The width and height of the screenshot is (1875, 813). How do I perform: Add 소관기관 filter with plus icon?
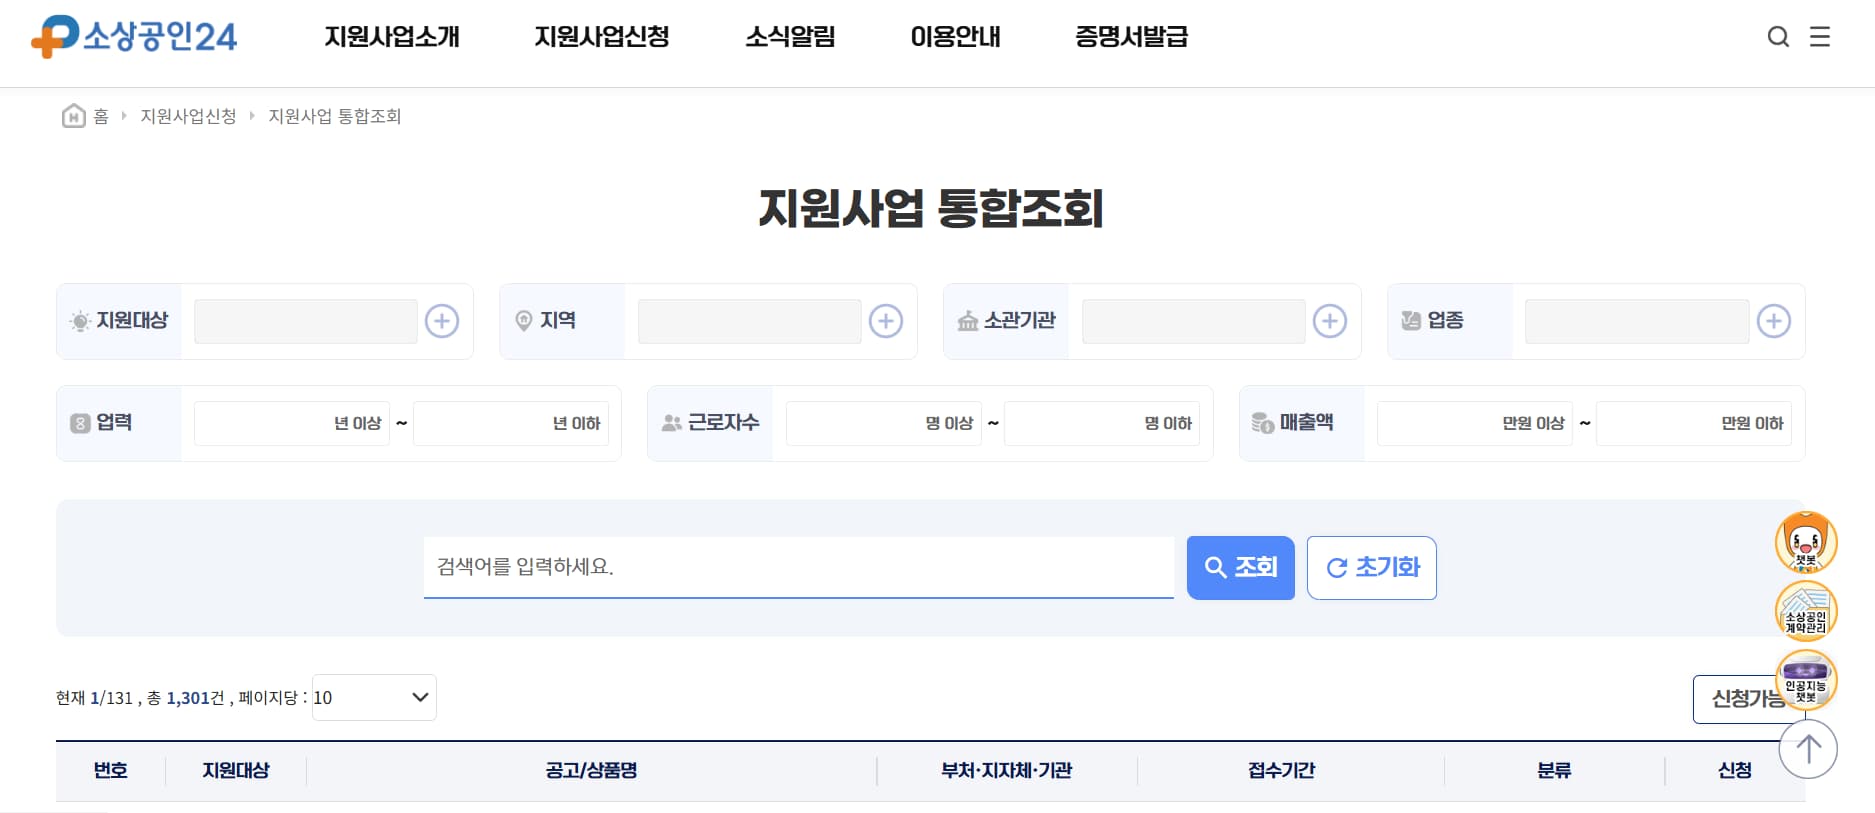pyautogui.click(x=1330, y=321)
